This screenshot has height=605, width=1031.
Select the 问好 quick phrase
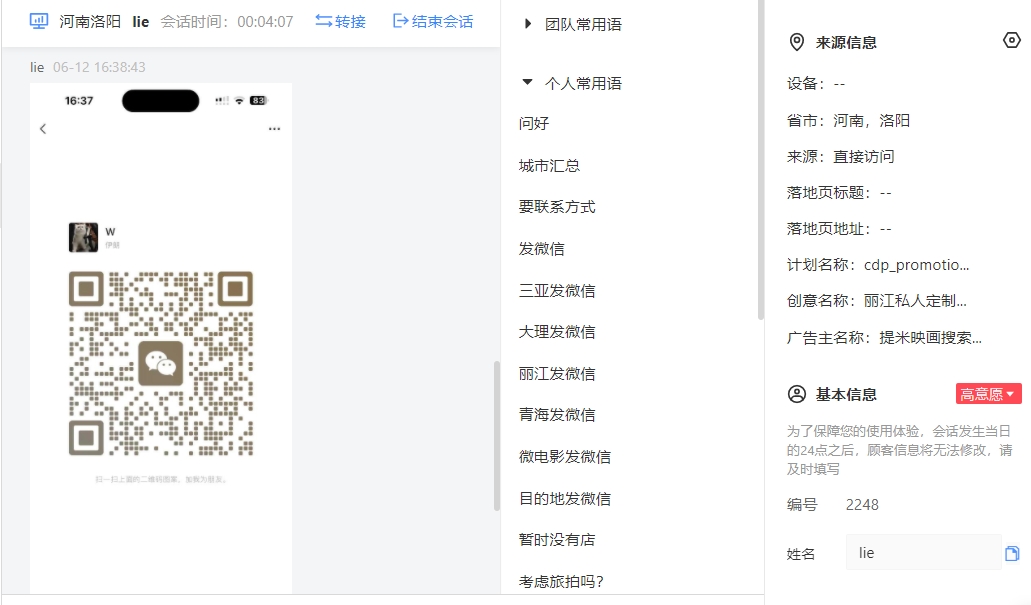(533, 124)
